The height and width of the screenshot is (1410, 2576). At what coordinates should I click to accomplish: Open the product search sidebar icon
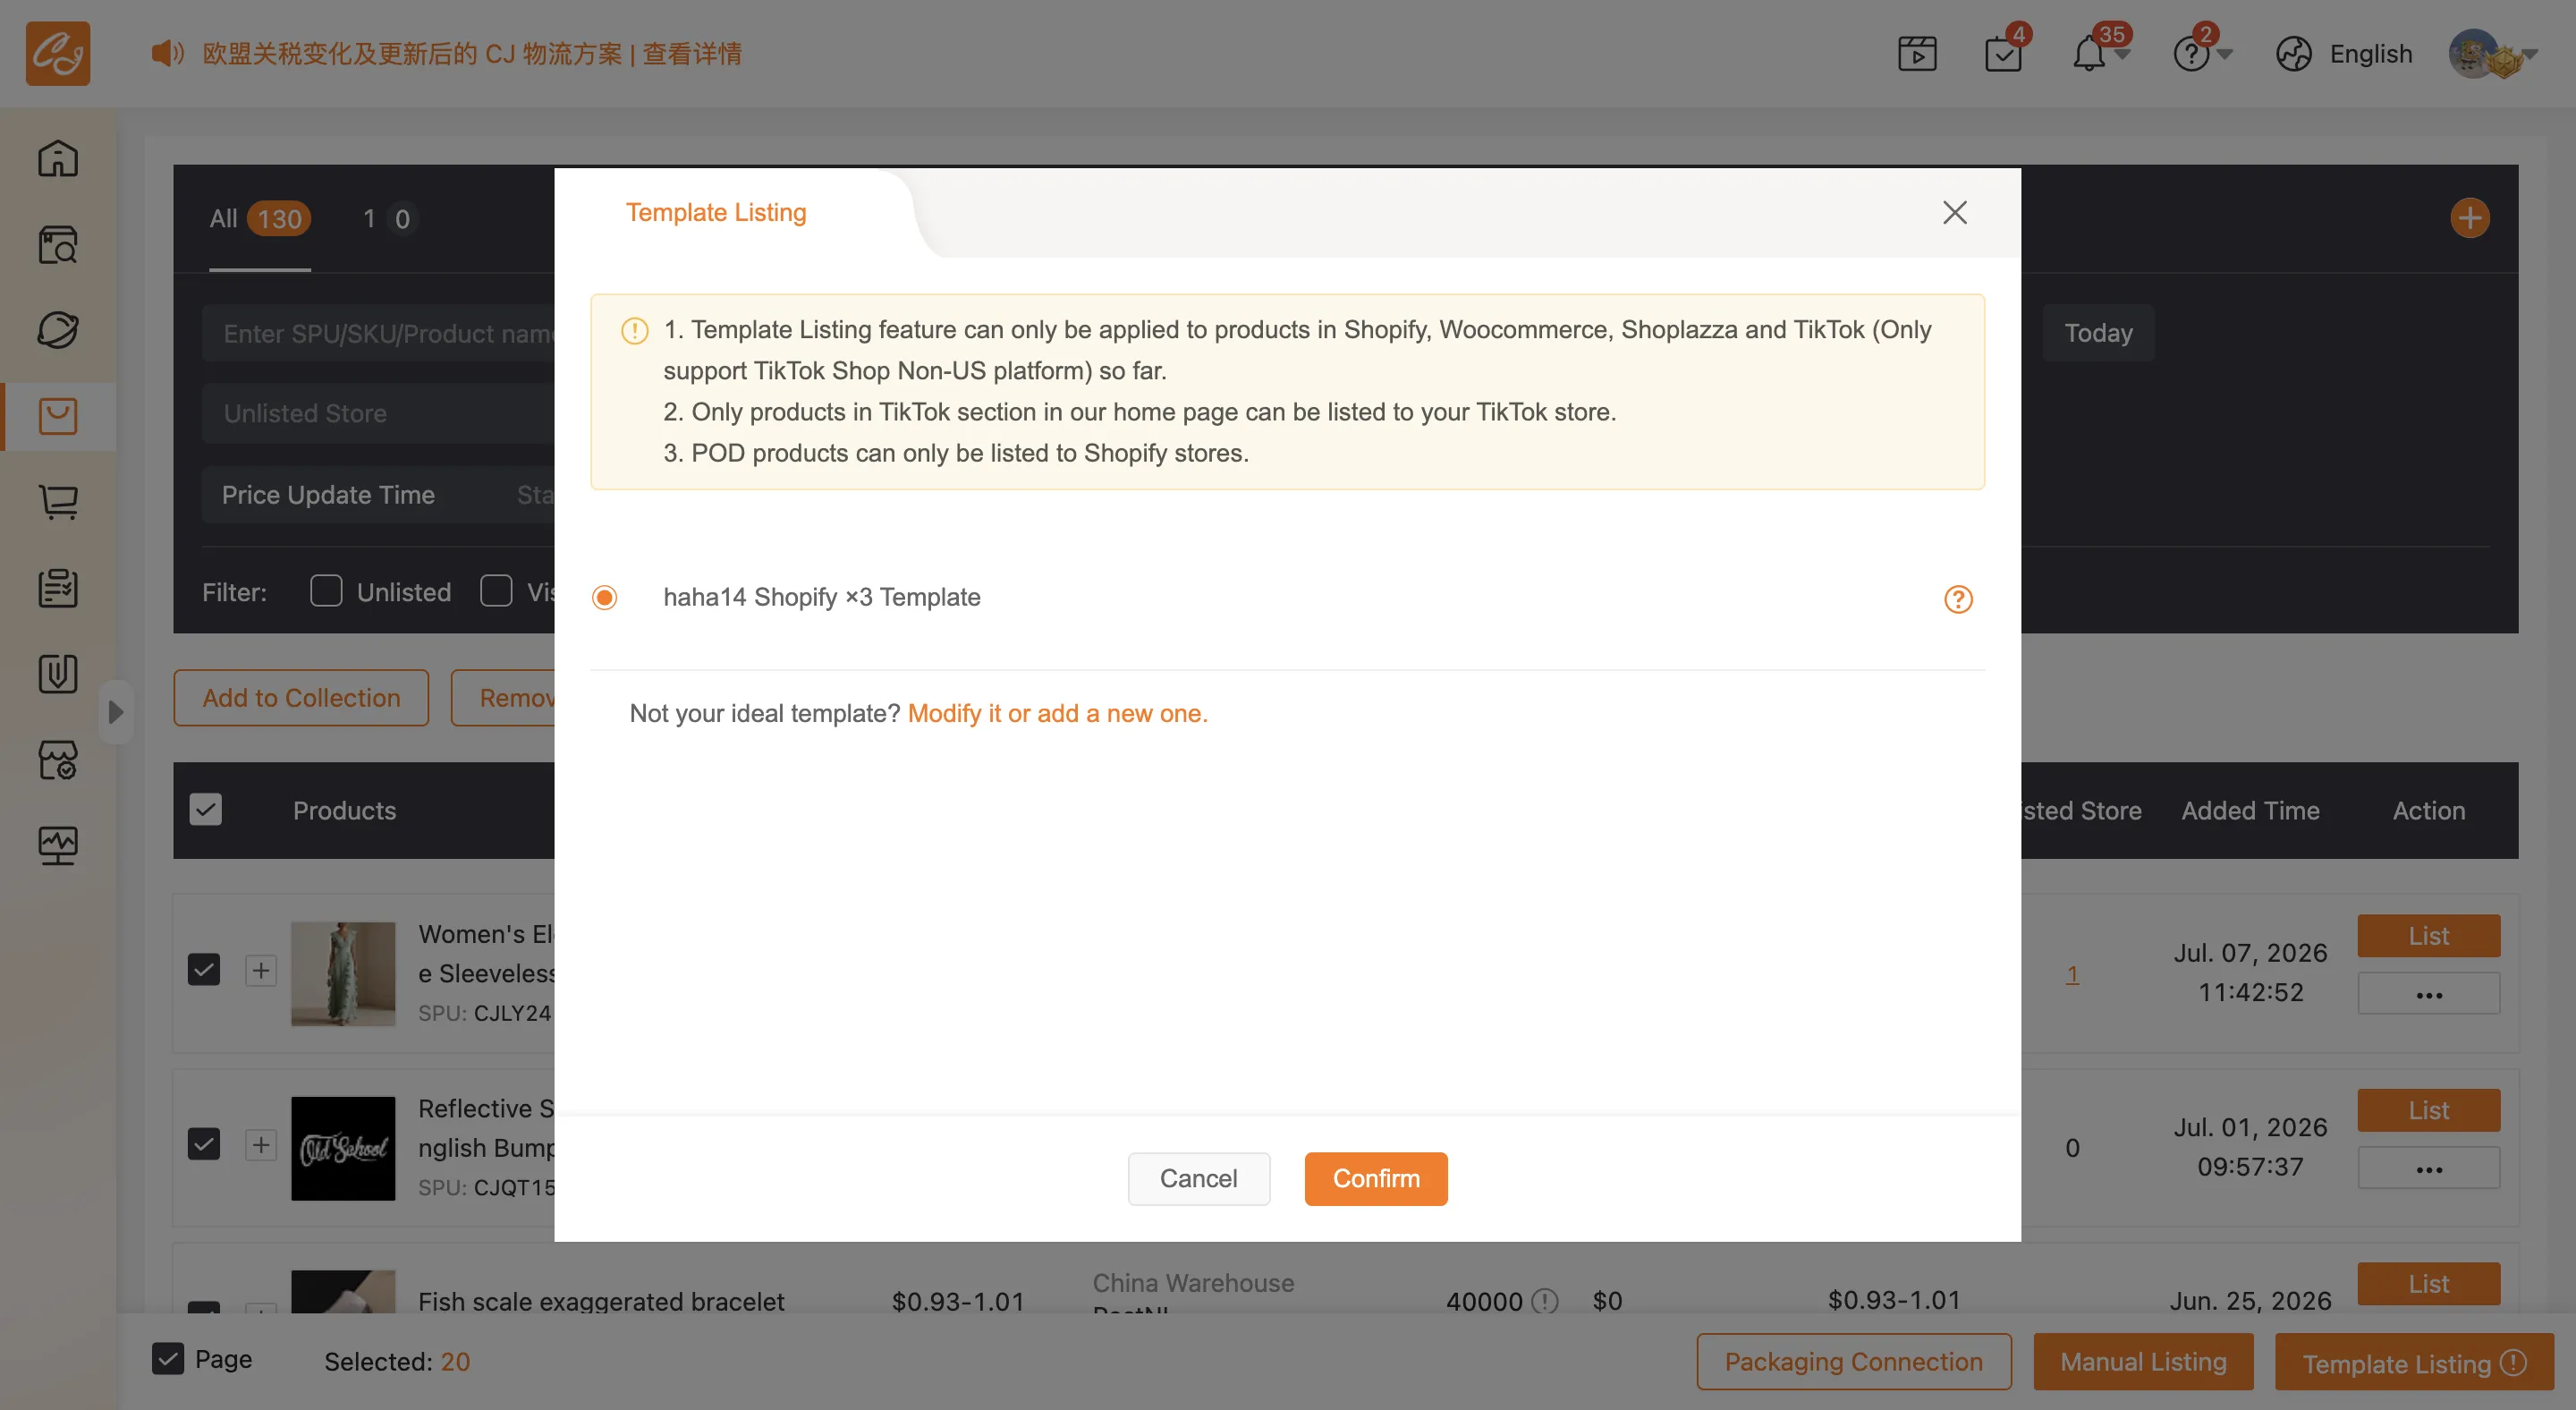pyautogui.click(x=58, y=244)
